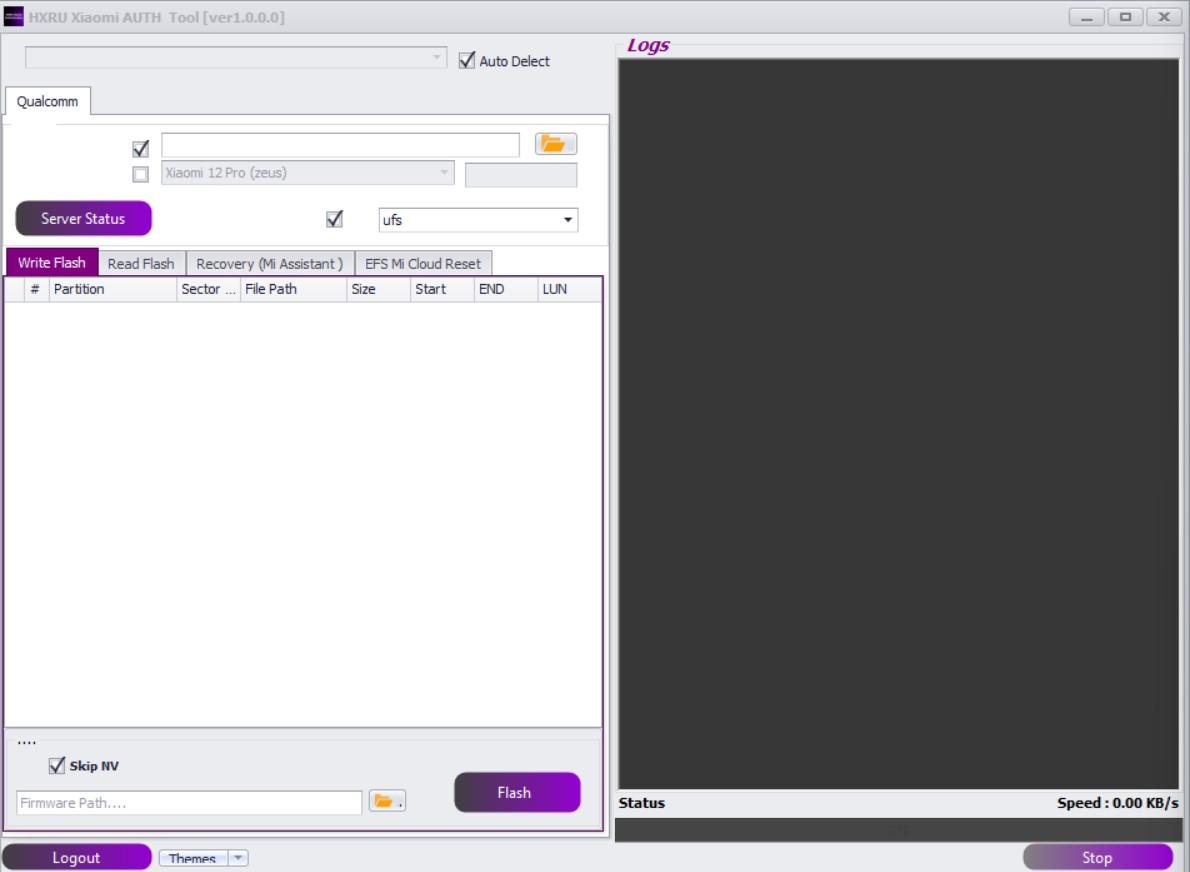Expand the Xiaomi 12 Pro (zeus) model dropdown

pos(307,173)
